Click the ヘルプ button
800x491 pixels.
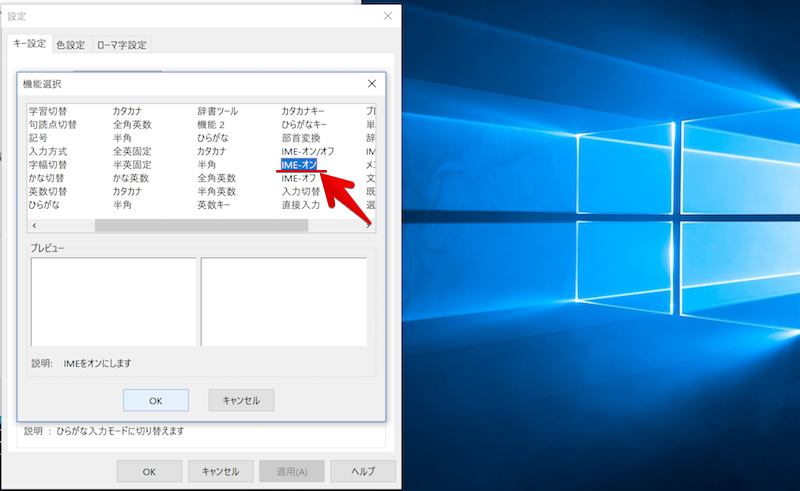363,471
